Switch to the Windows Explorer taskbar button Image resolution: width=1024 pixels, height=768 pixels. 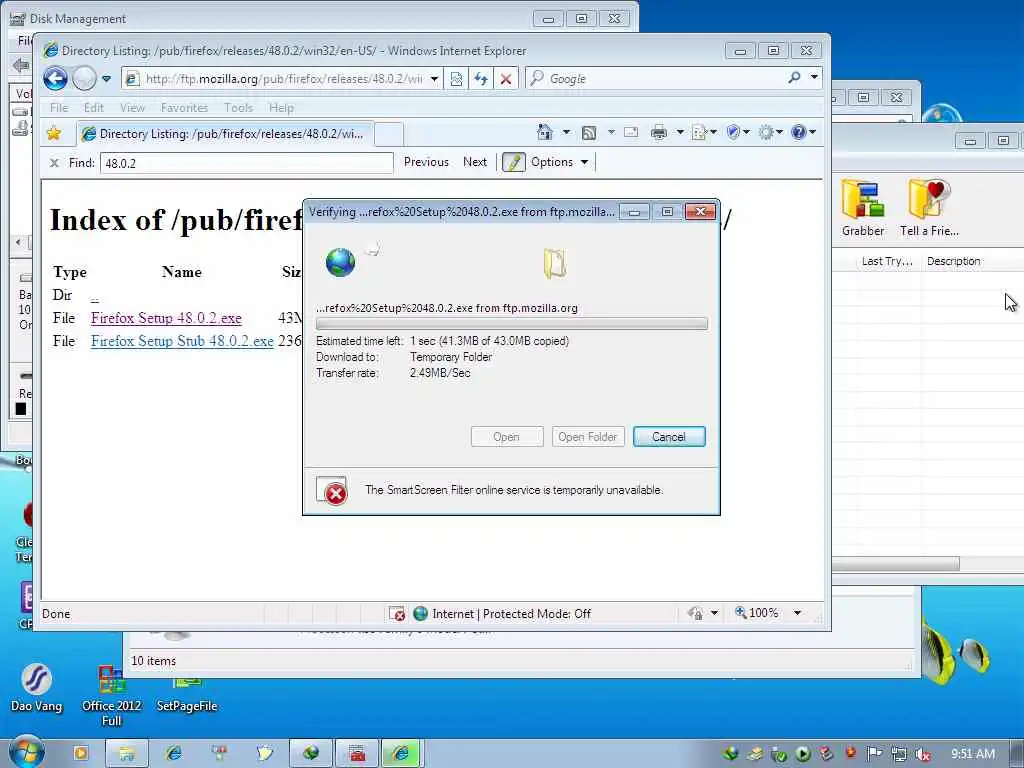[127, 754]
